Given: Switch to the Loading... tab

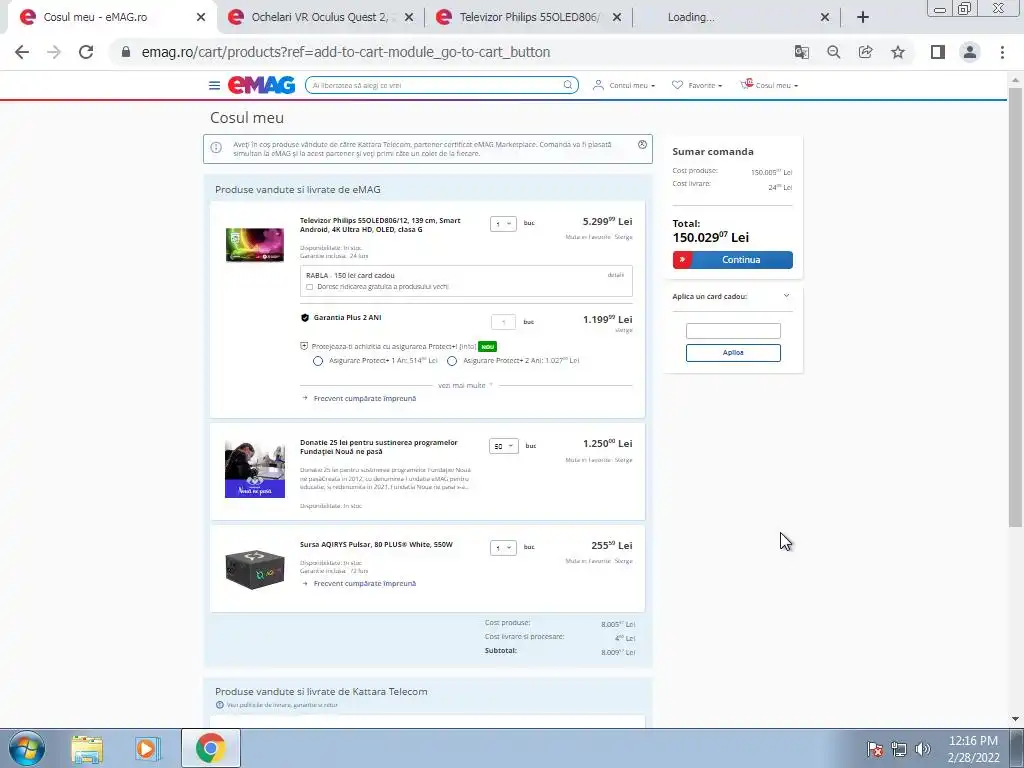Looking at the screenshot, I should (691, 18).
